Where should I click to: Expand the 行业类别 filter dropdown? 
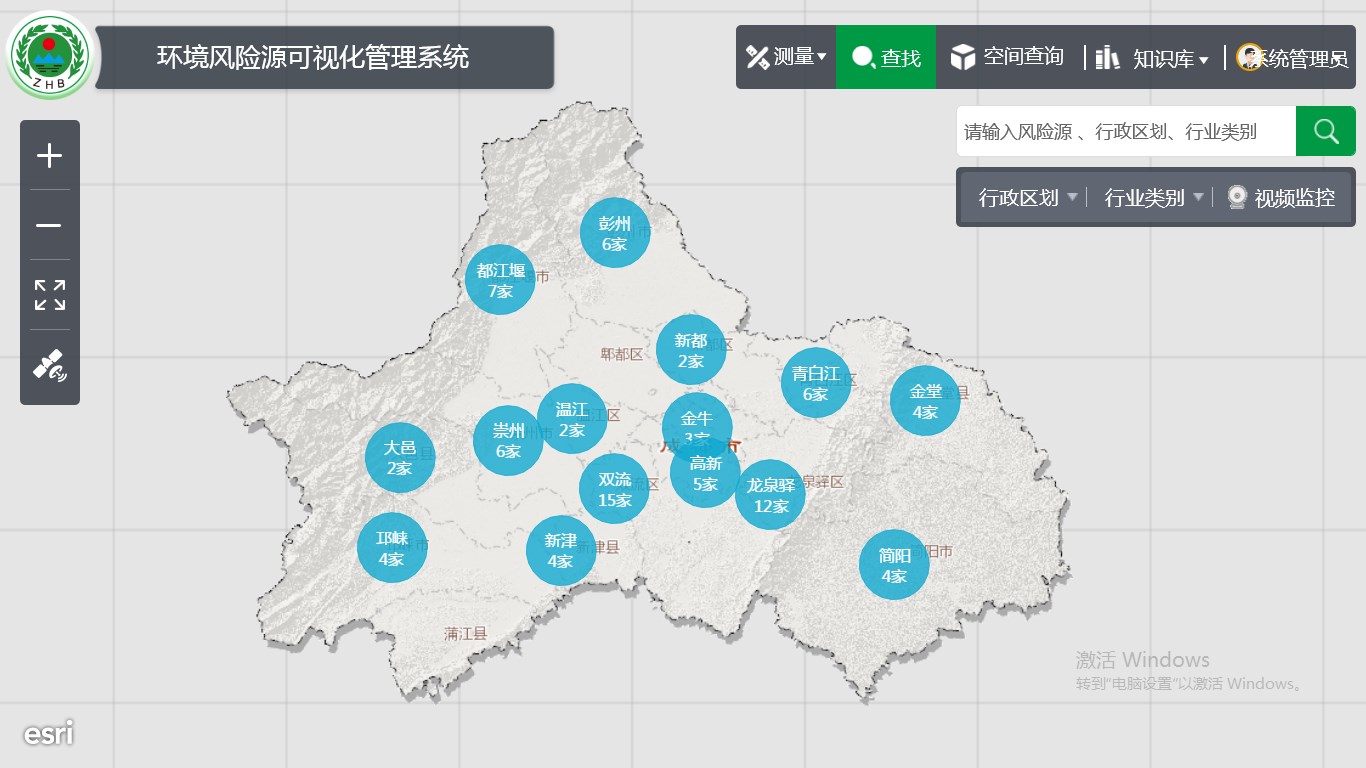pyautogui.click(x=1154, y=197)
